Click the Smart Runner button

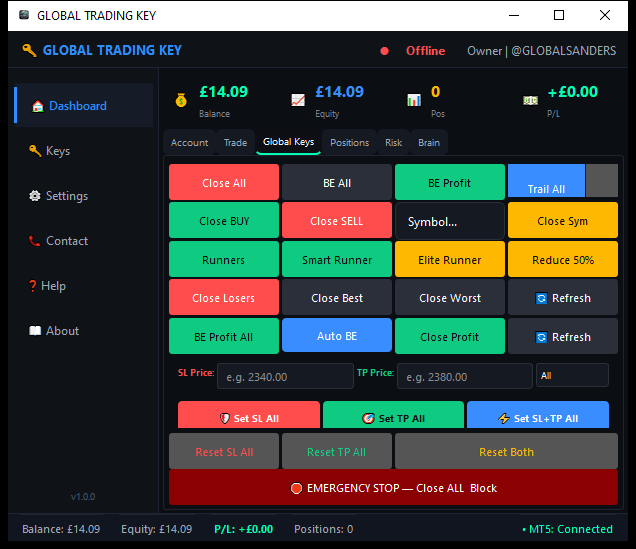337,259
